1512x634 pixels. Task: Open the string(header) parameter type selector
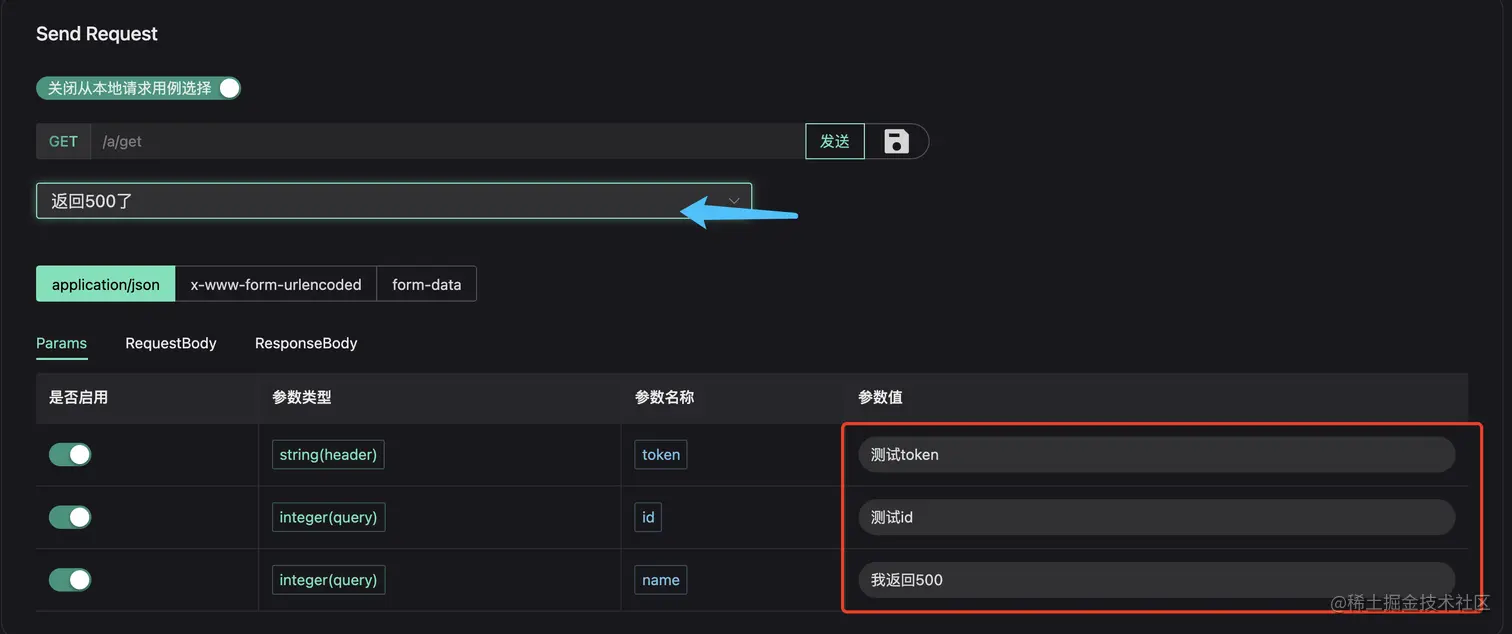(328, 455)
